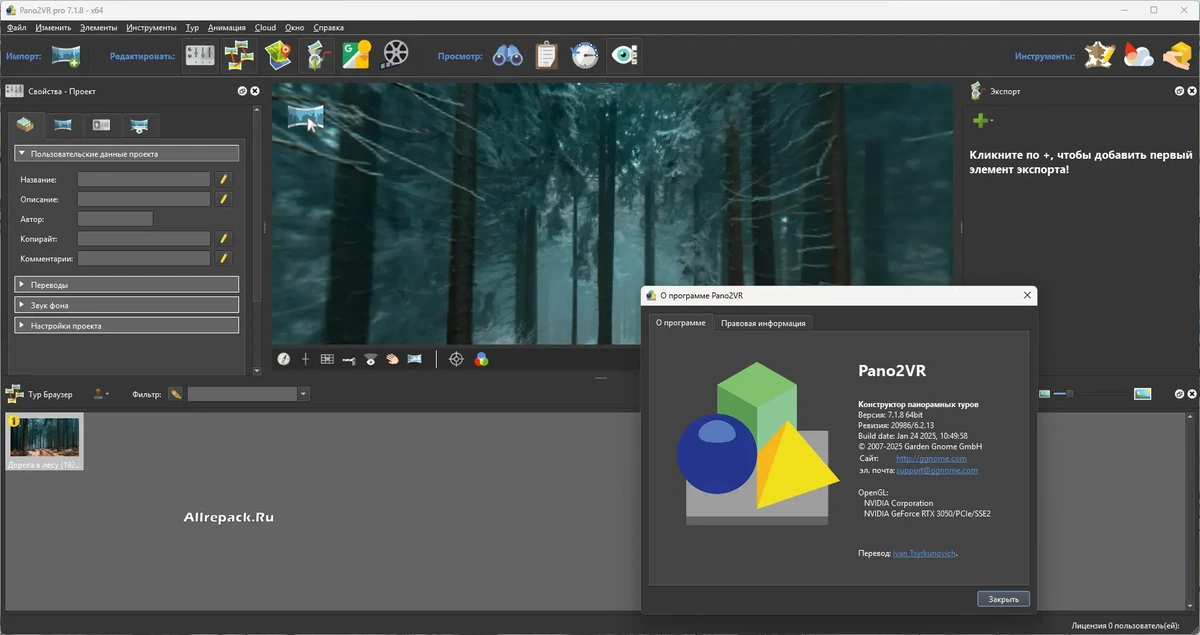Click the barrier gate icon under viewer
The width and height of the screenshot is (1200, 635).
click(x=349, y=359)
